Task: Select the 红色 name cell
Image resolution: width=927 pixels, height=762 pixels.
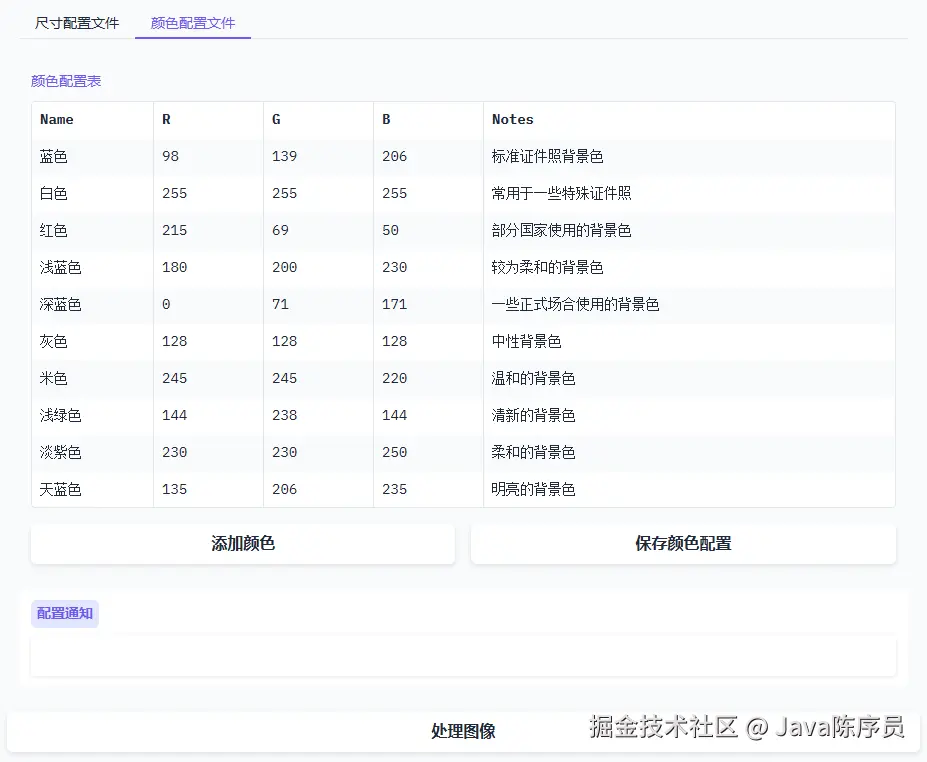Action: pos(92,231)
